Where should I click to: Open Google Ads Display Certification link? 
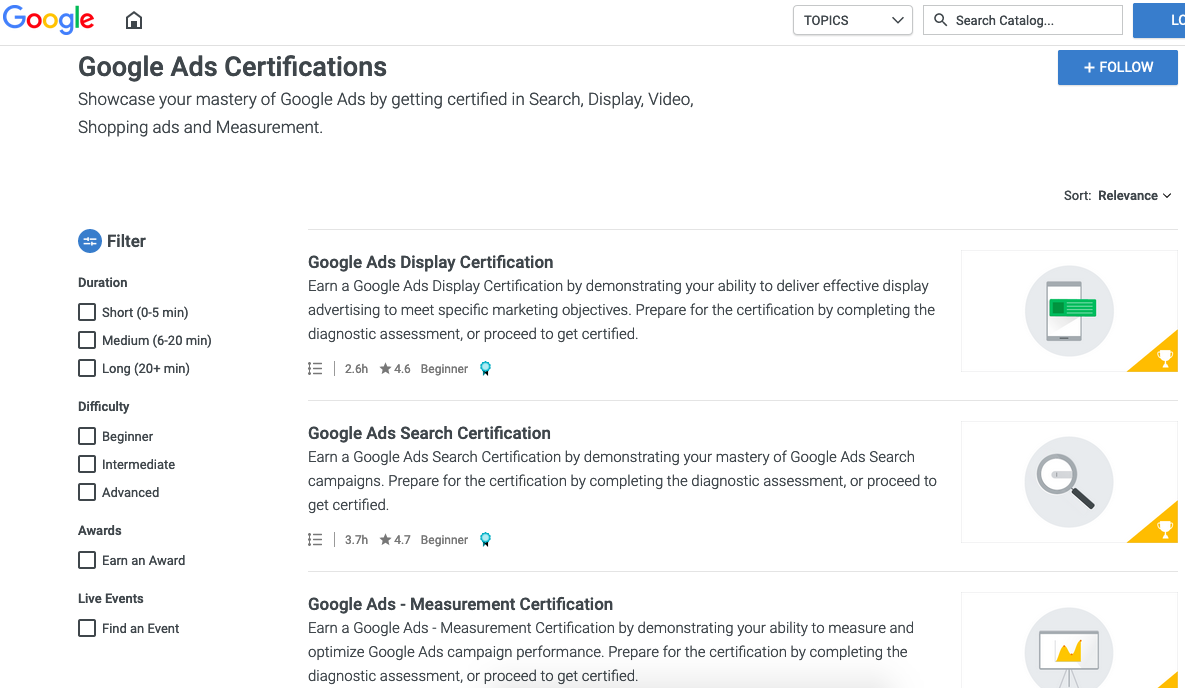point(430,262)
